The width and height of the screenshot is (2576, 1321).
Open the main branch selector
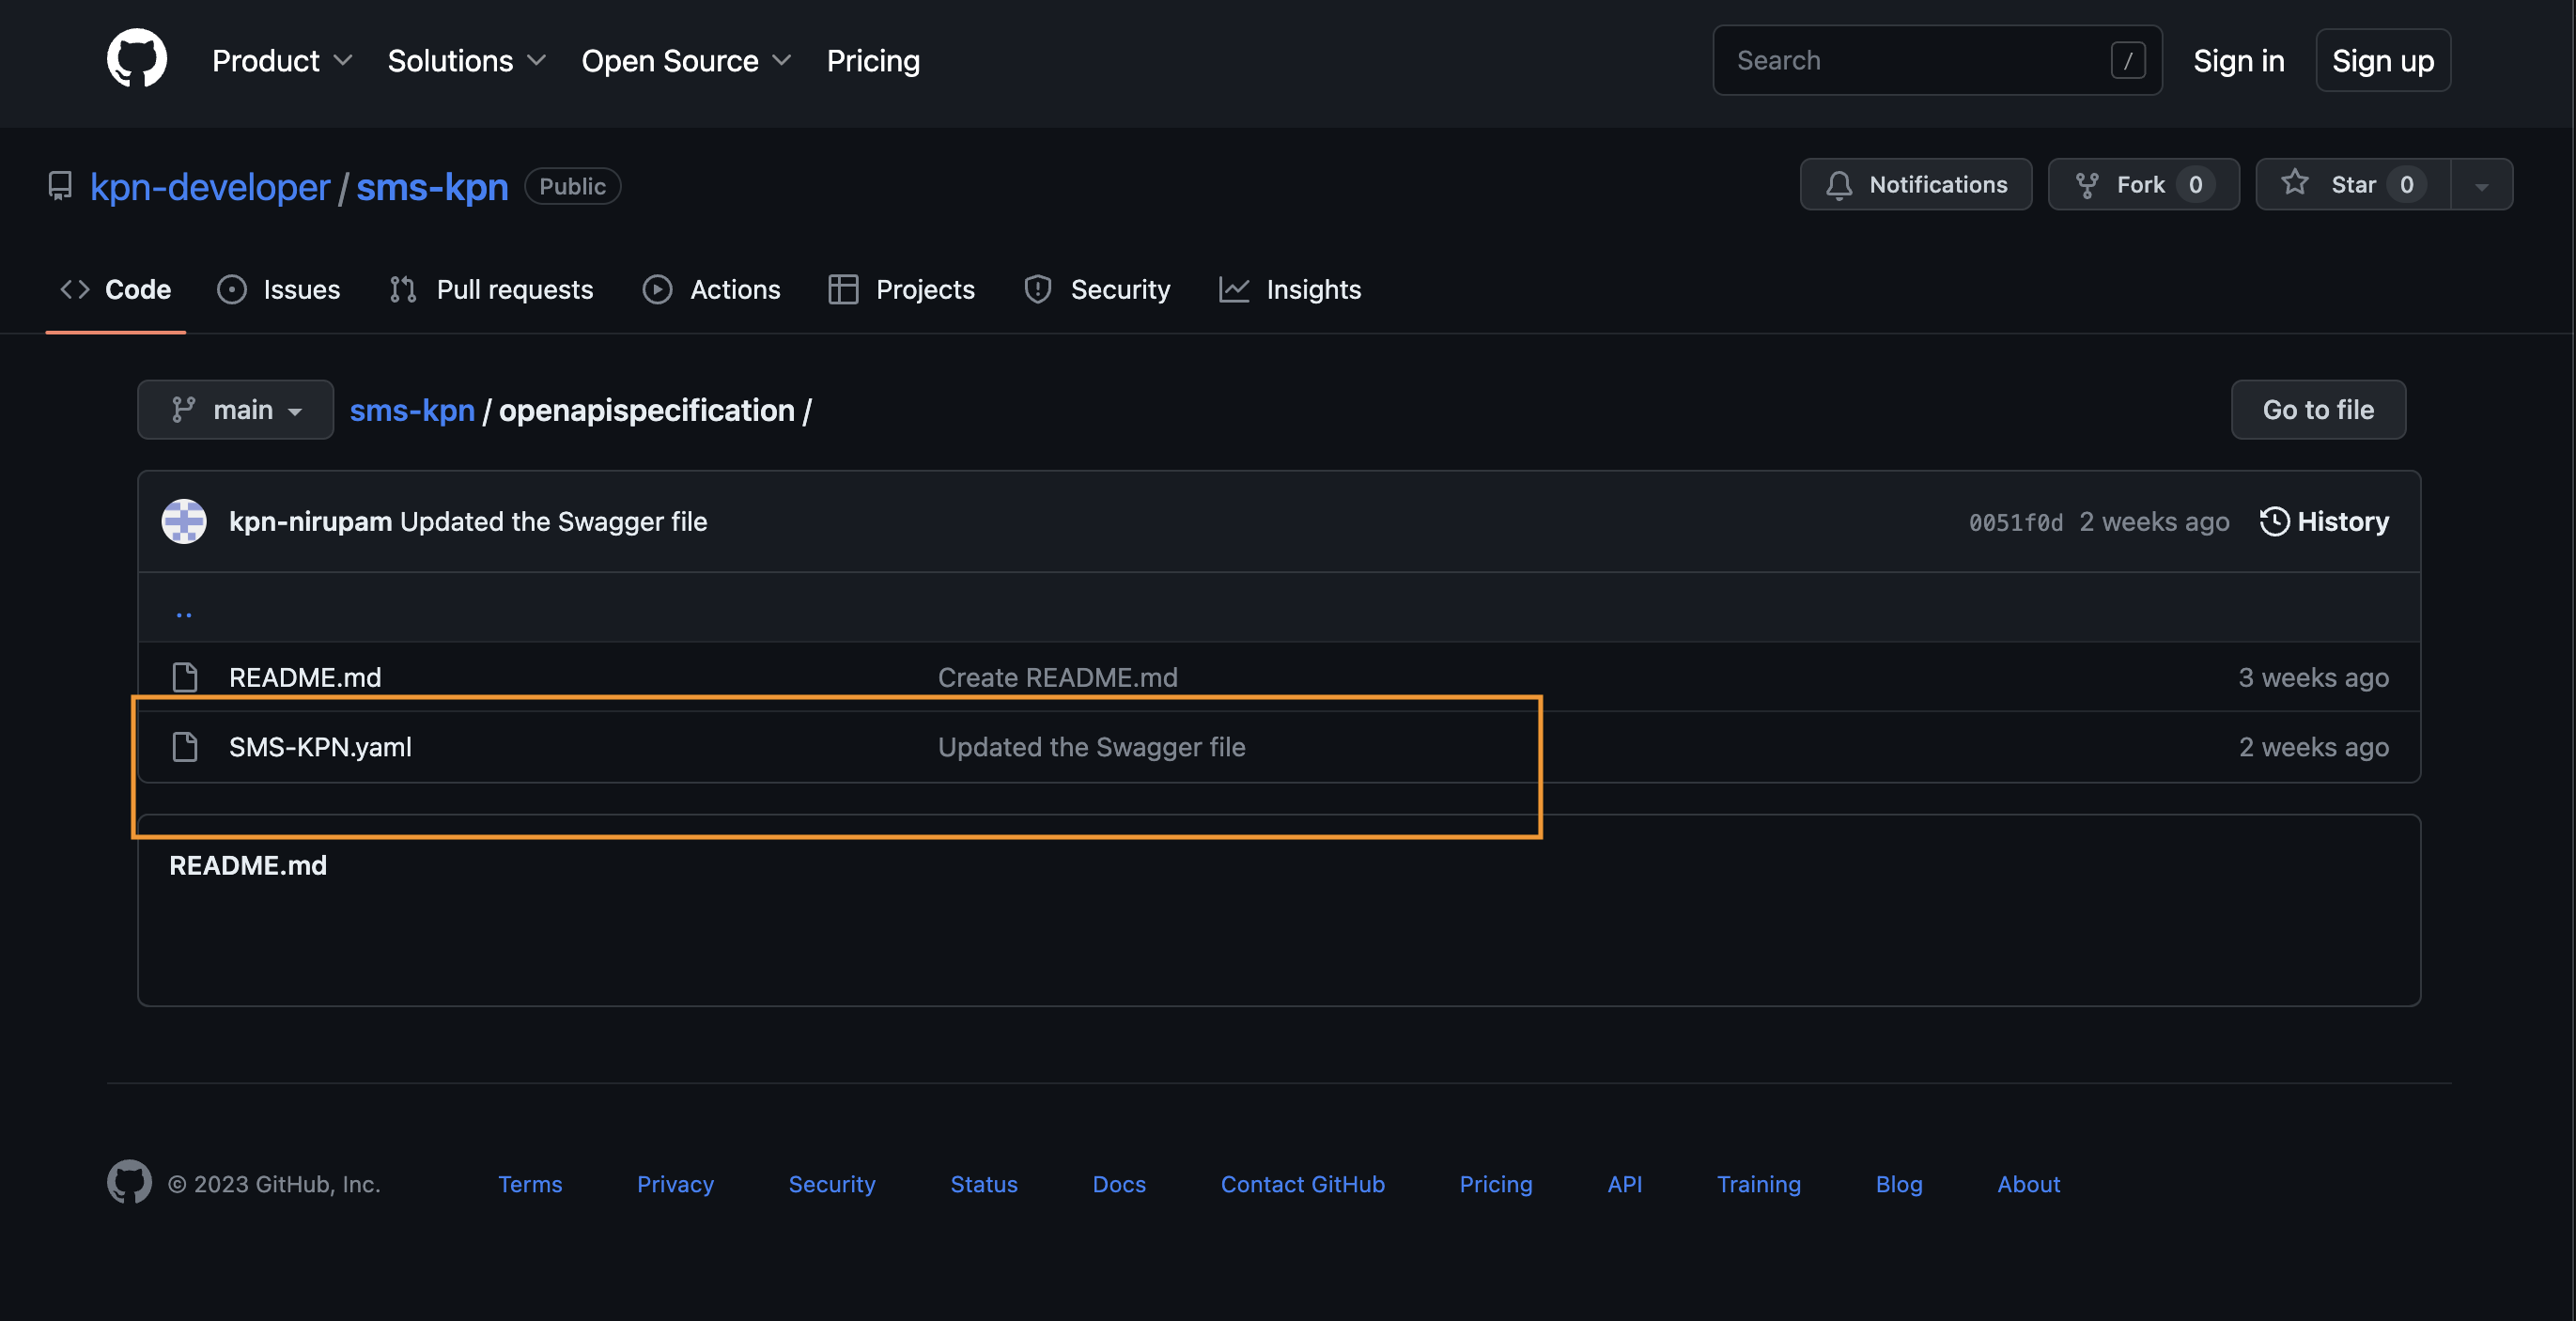[235, 409]
